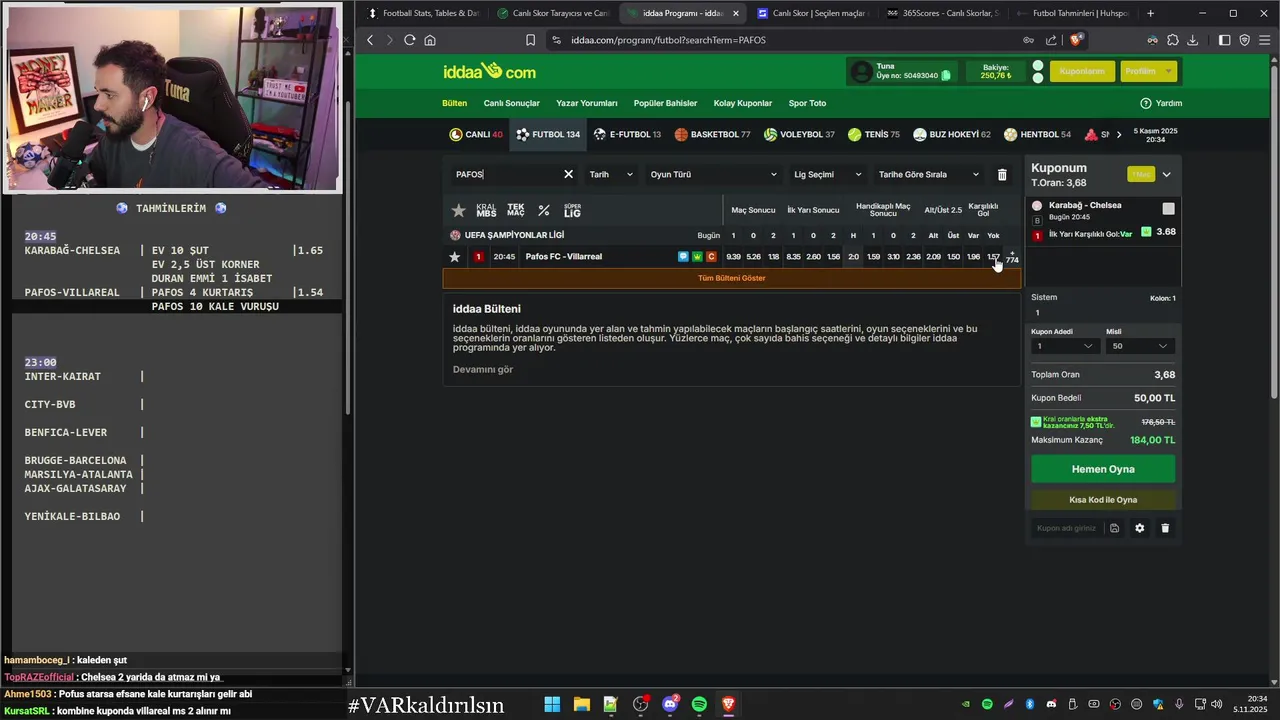
Task: Click trash icon beside Tarihe Göre Sırala
Action: coord(1002,174)
